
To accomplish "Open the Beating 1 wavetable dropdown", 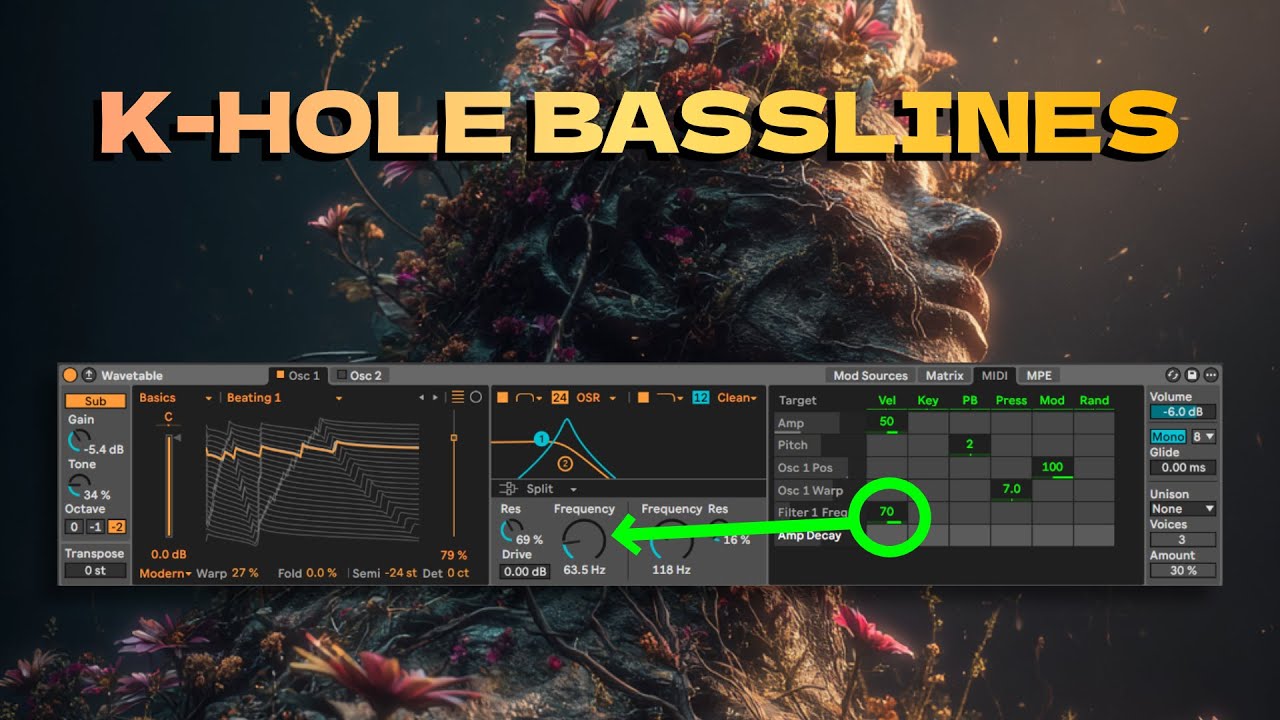I will pyautogui.click(x=284, y=398).
